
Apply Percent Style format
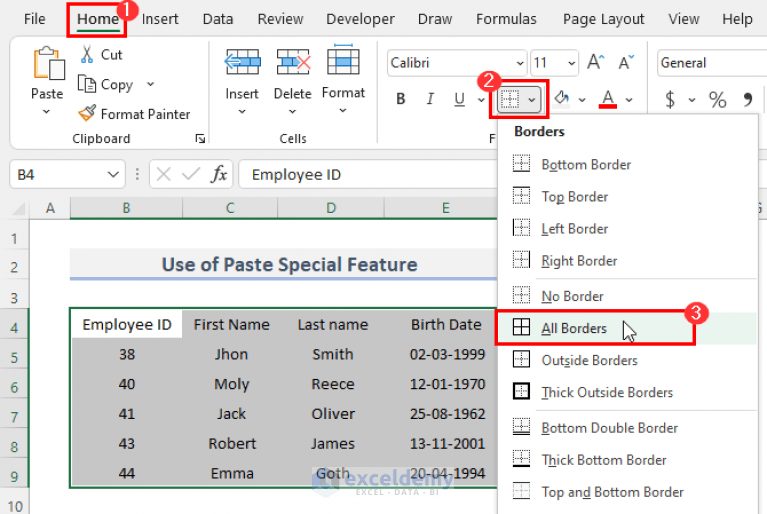tap(717, 100)
